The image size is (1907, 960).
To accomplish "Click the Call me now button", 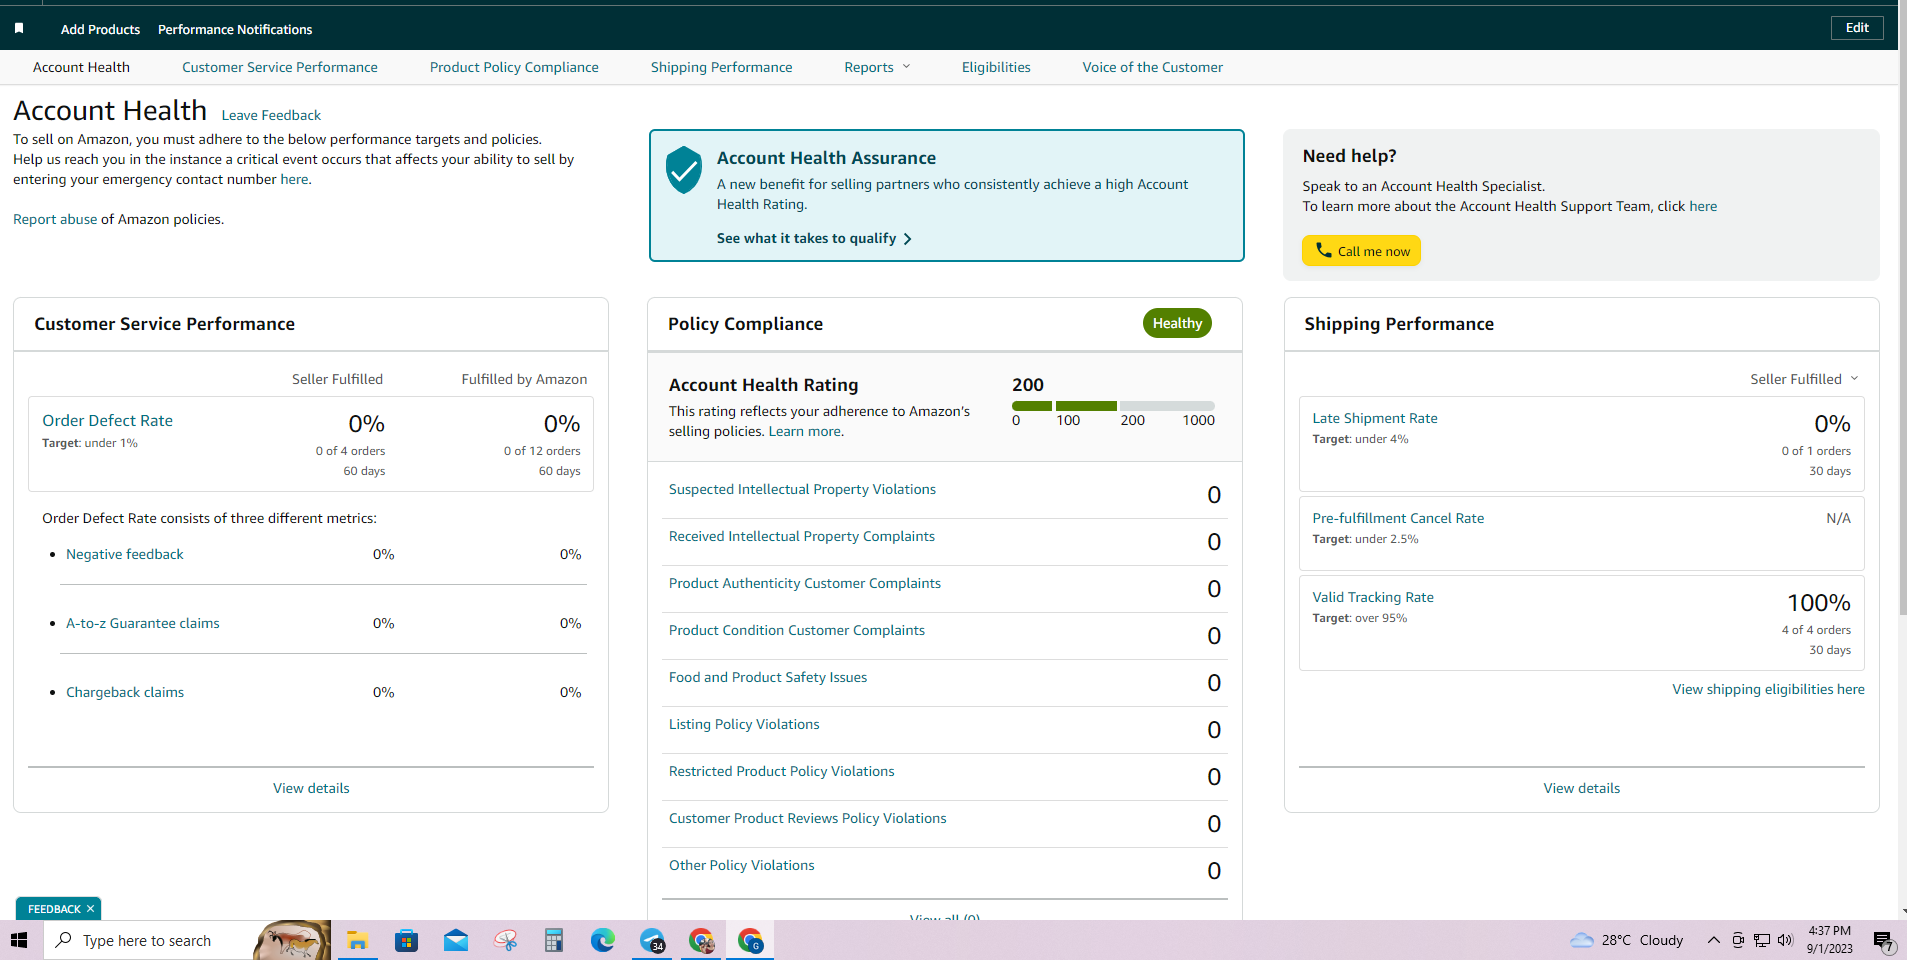I will (x=1361, y=251).
